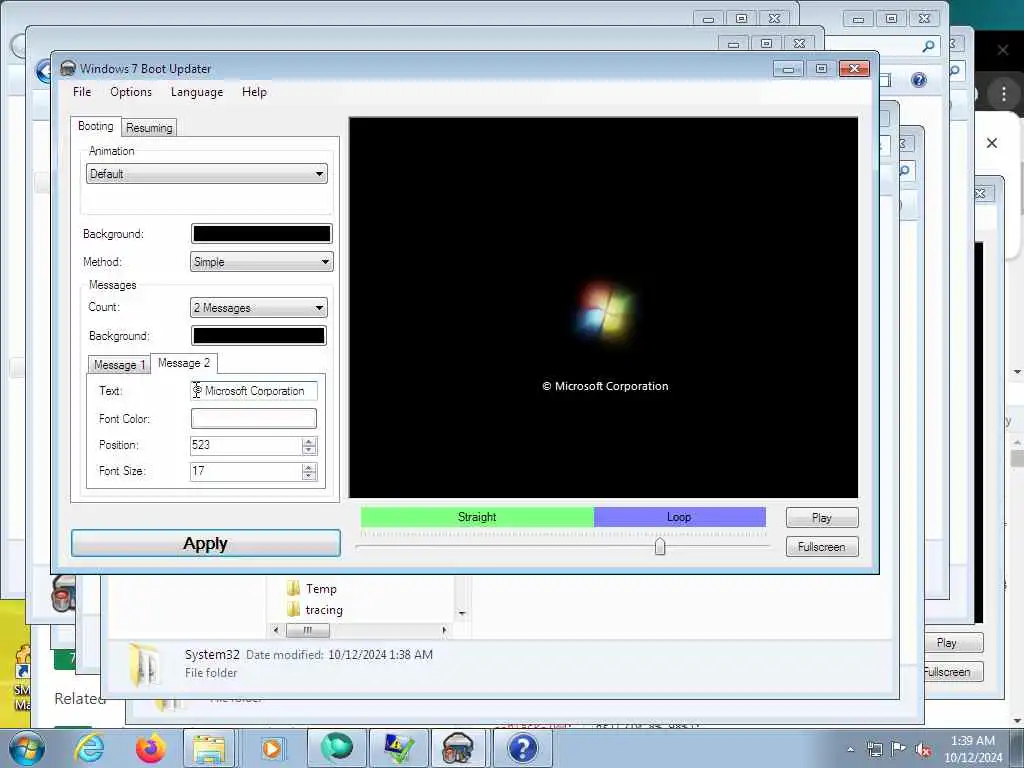
Task: Click the Play button in Boot Updater
Action: [822, 518]
